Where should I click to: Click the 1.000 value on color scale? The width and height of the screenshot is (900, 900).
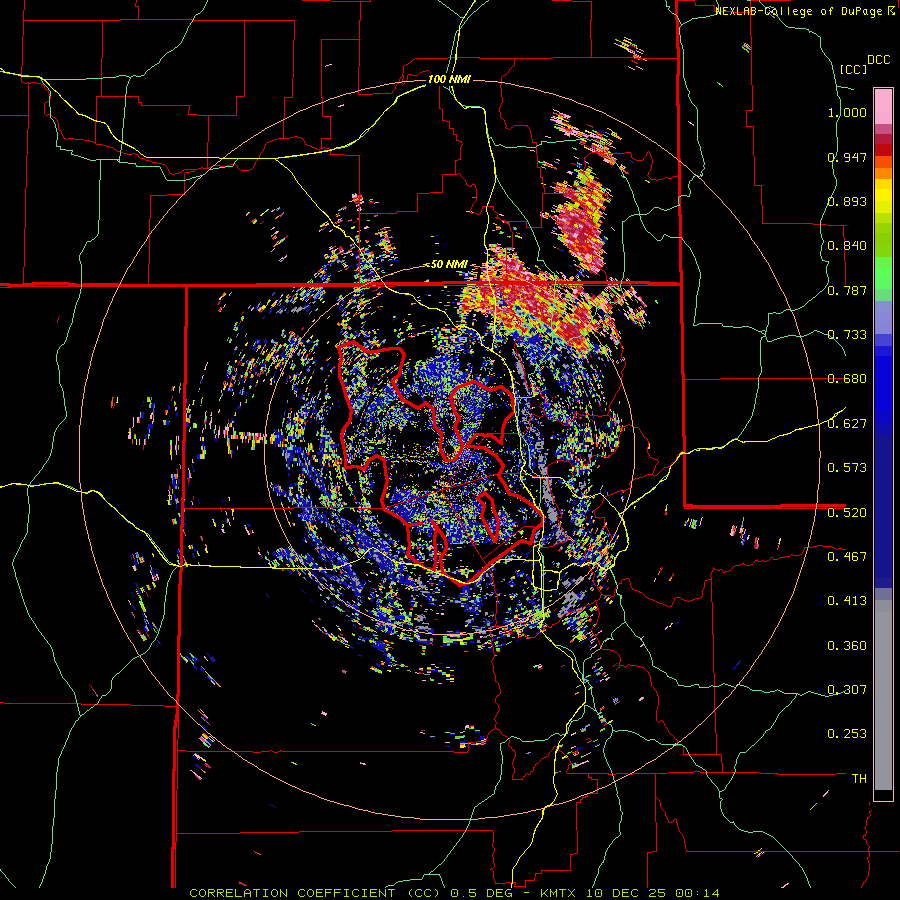click(x=847, y=112)
